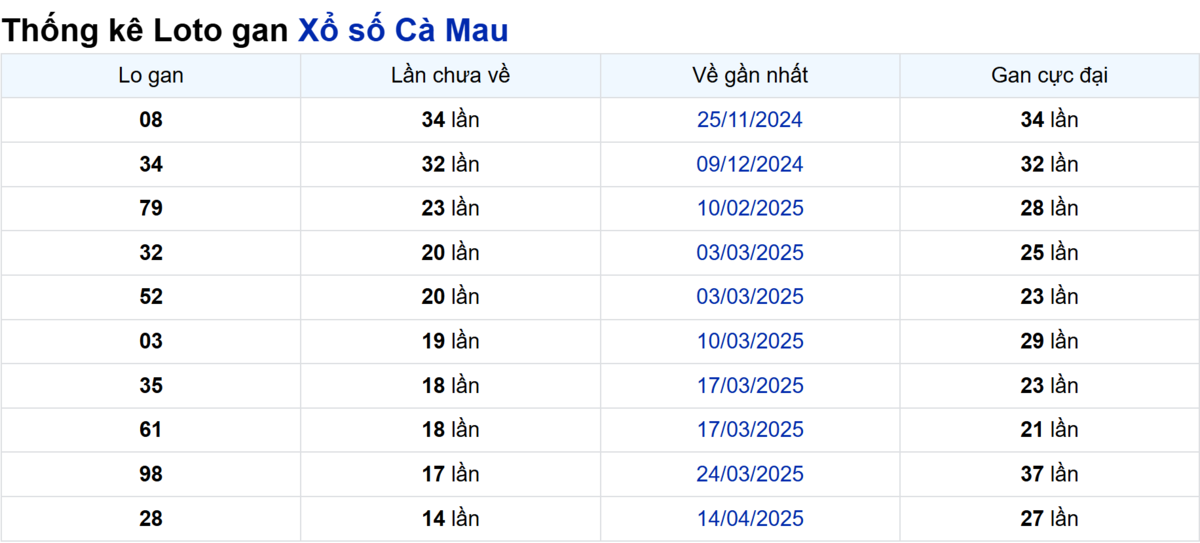This screenshot has width=1200, height=543.
Task: Open the 09/12/2024 date link
Action: (750, 164)
